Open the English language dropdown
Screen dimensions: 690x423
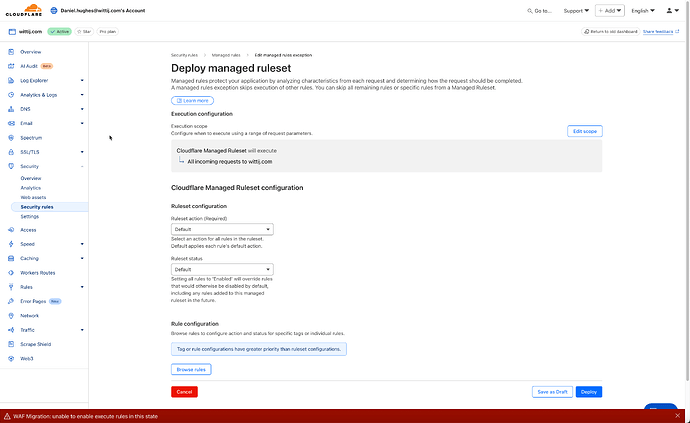(x=643, y=11)
